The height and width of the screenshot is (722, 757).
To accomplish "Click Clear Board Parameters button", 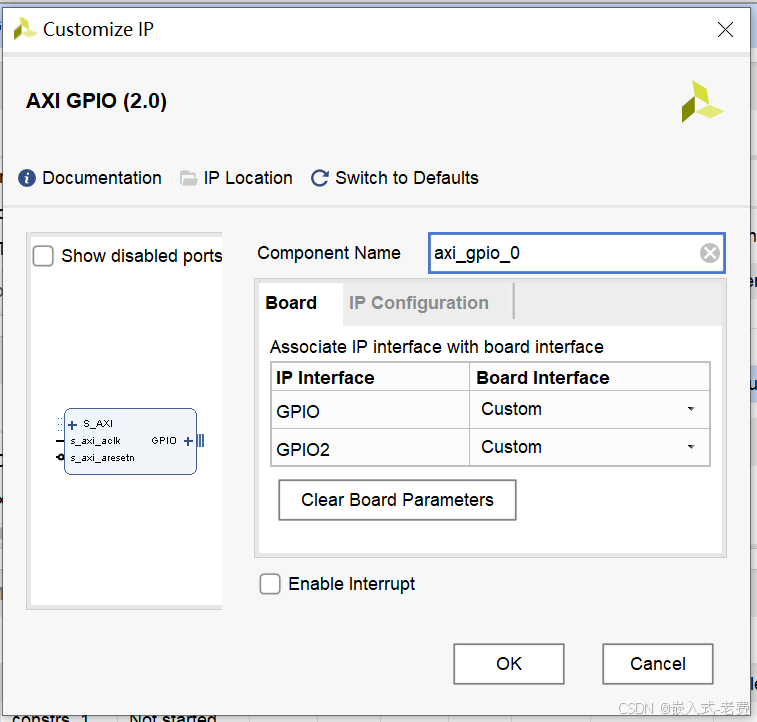I will point(397,500).
